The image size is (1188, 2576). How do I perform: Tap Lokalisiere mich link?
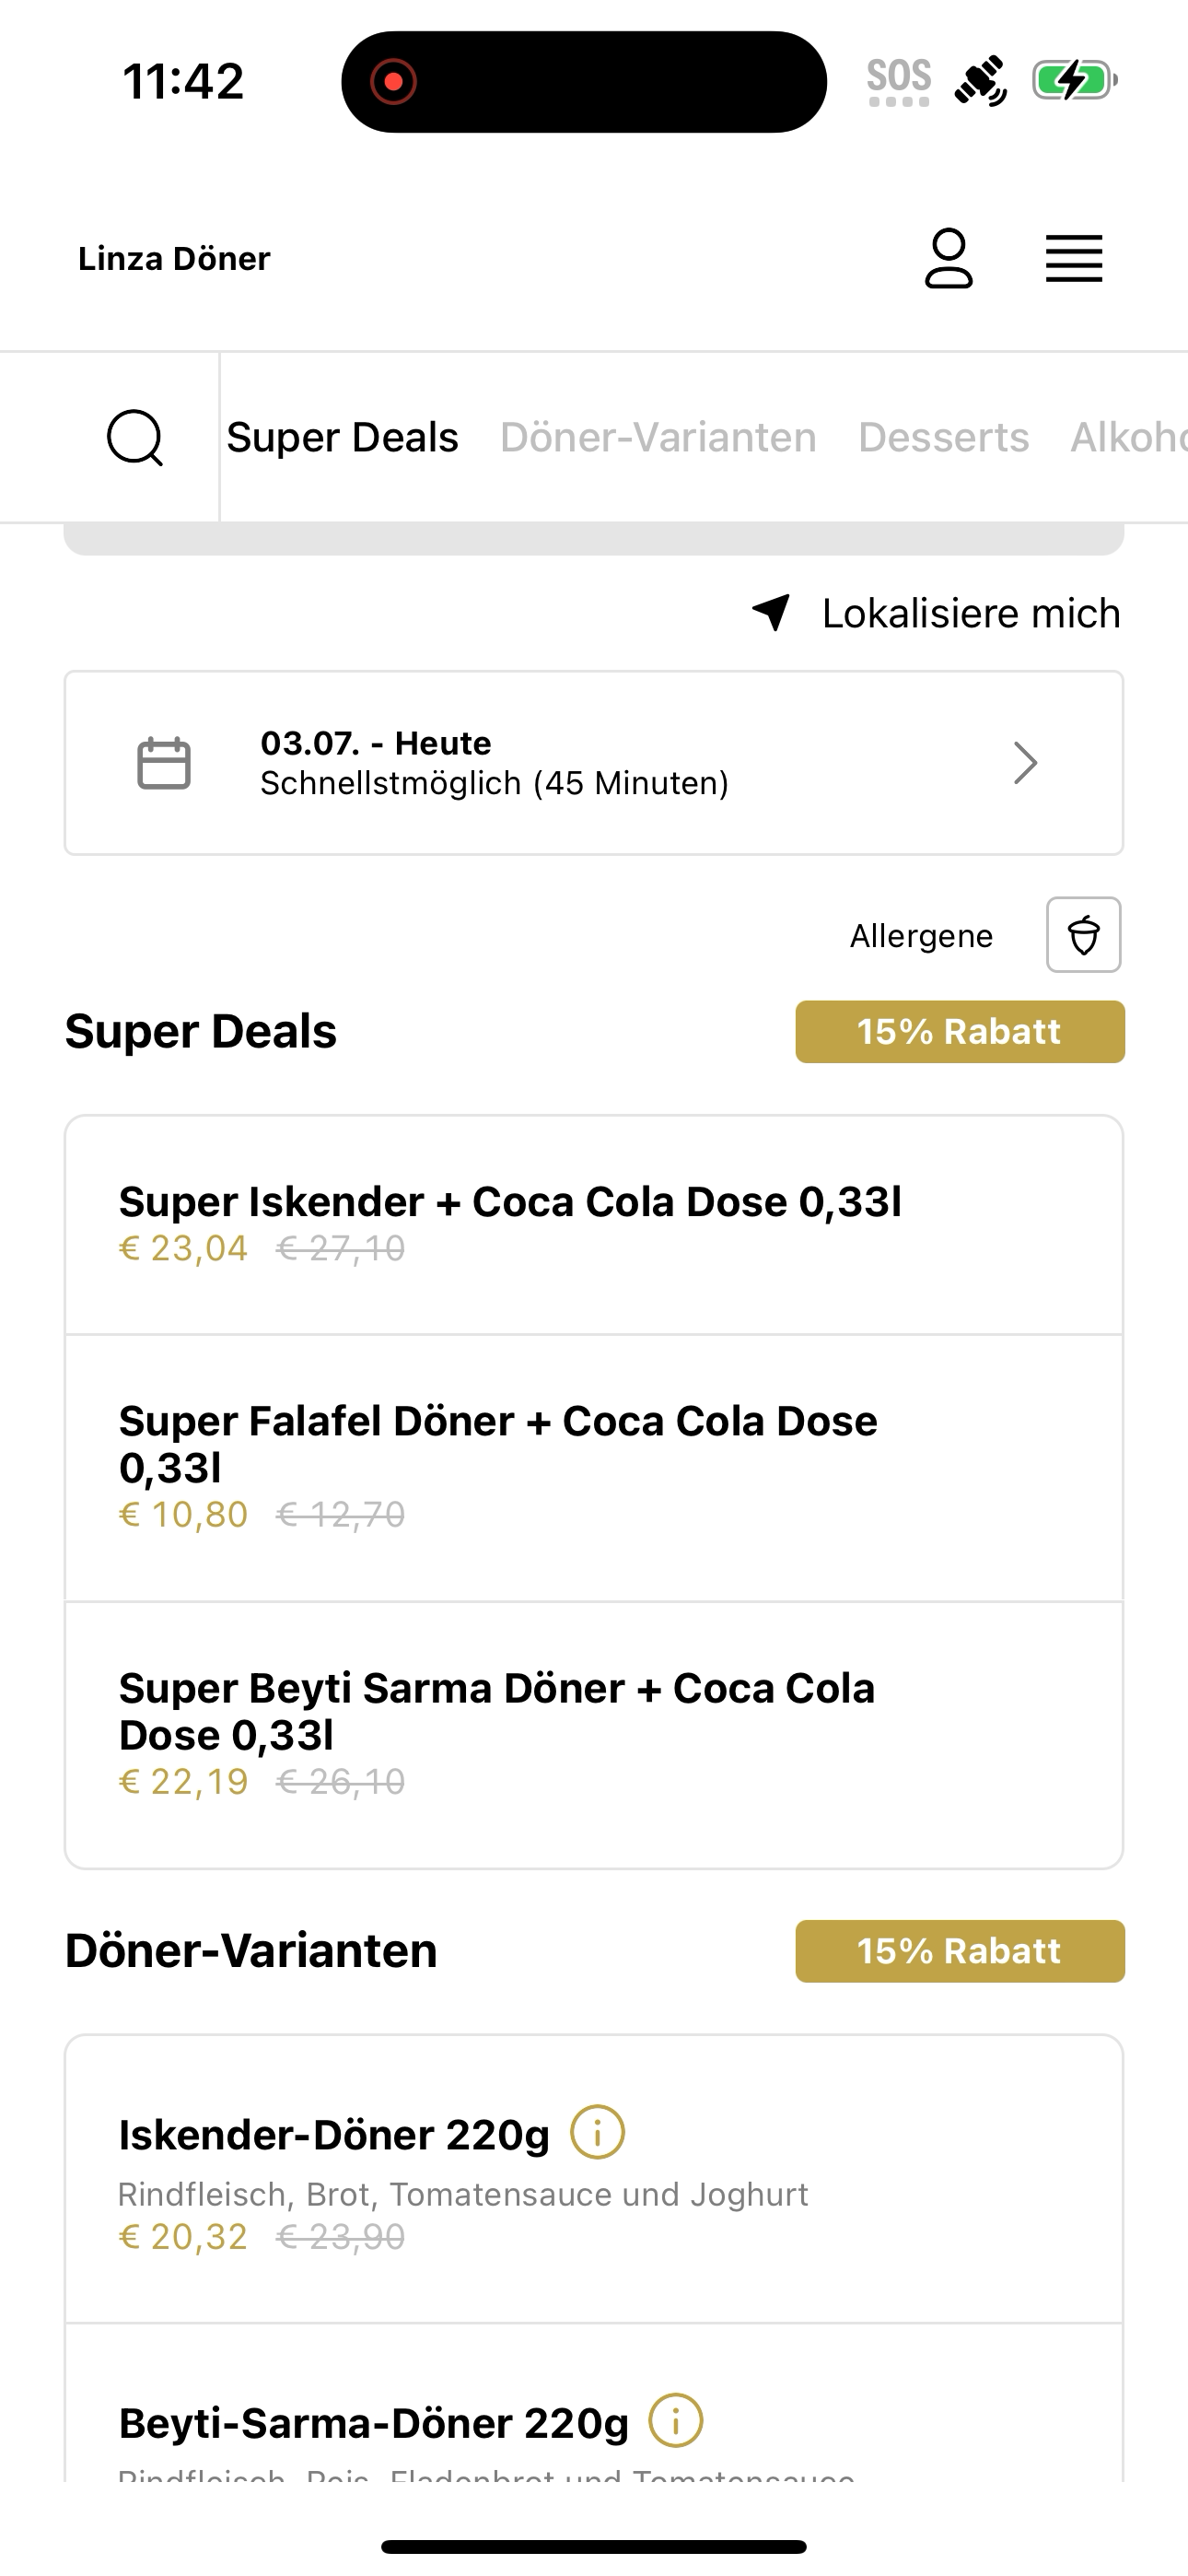[x=971, y=613]
